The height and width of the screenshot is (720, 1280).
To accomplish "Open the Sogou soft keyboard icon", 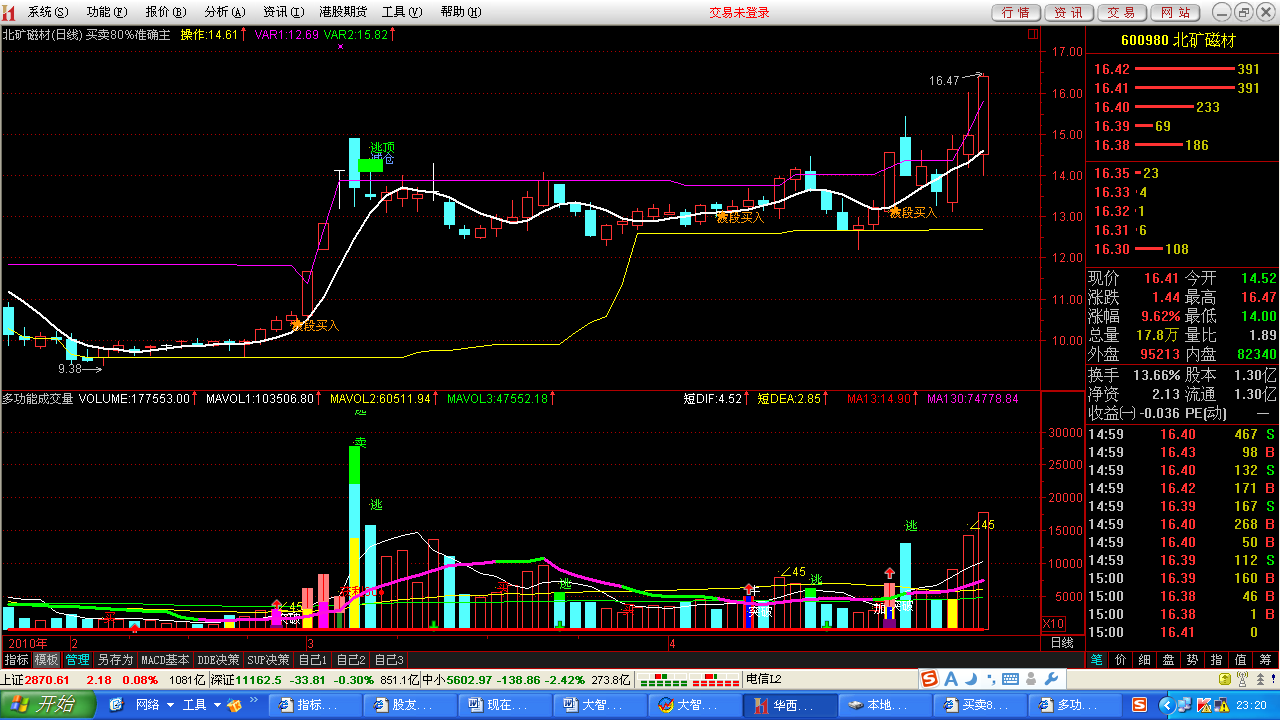I will (x=1011, y=680).
